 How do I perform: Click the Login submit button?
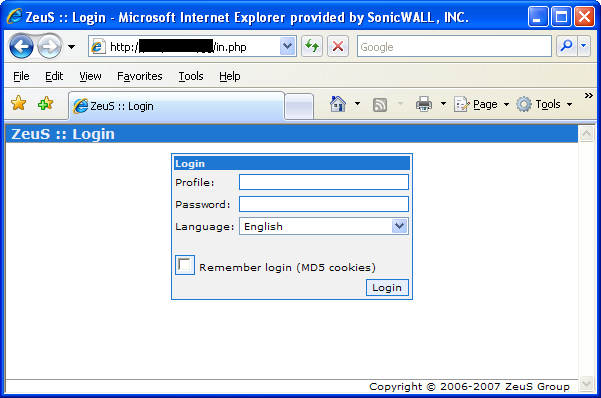coord(387,288)
